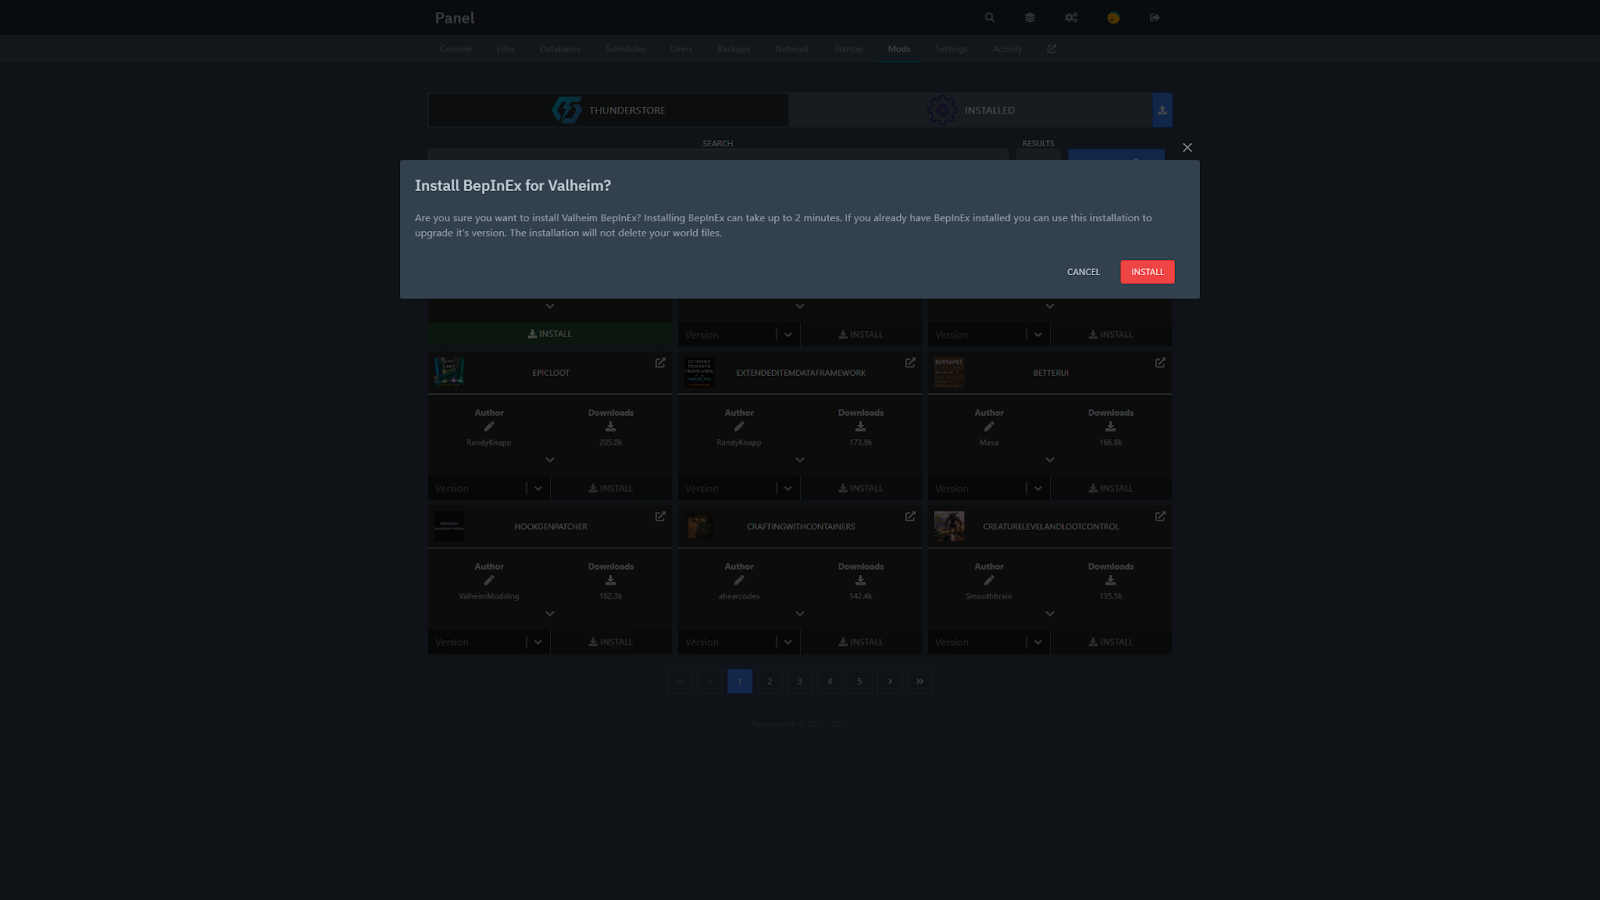Open EpicLoot external link icon
The width and height of the screenshot is (1600, 900).
coord(660,363)
